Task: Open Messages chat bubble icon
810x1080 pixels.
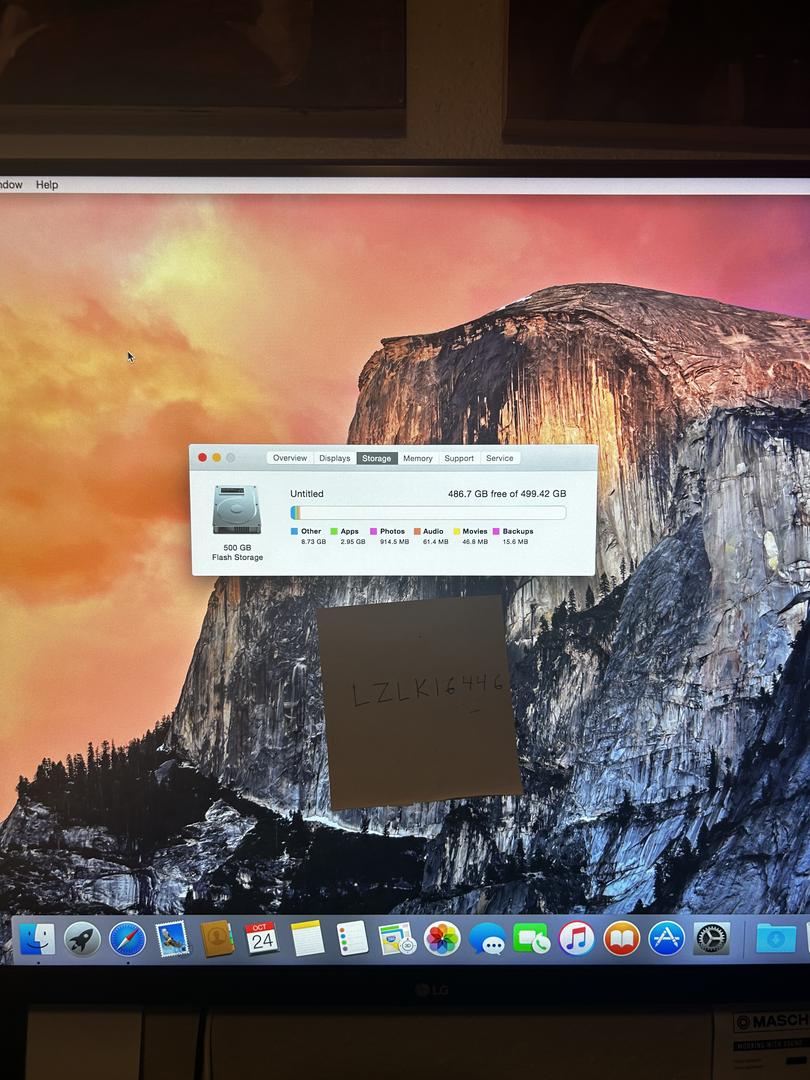Action: click(487, 939)
